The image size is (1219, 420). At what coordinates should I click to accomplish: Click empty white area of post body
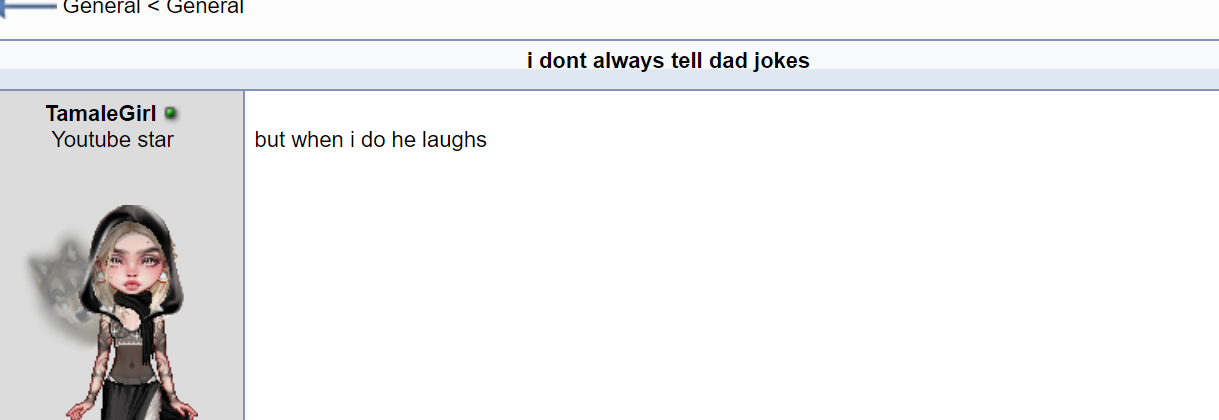point(730,290)
